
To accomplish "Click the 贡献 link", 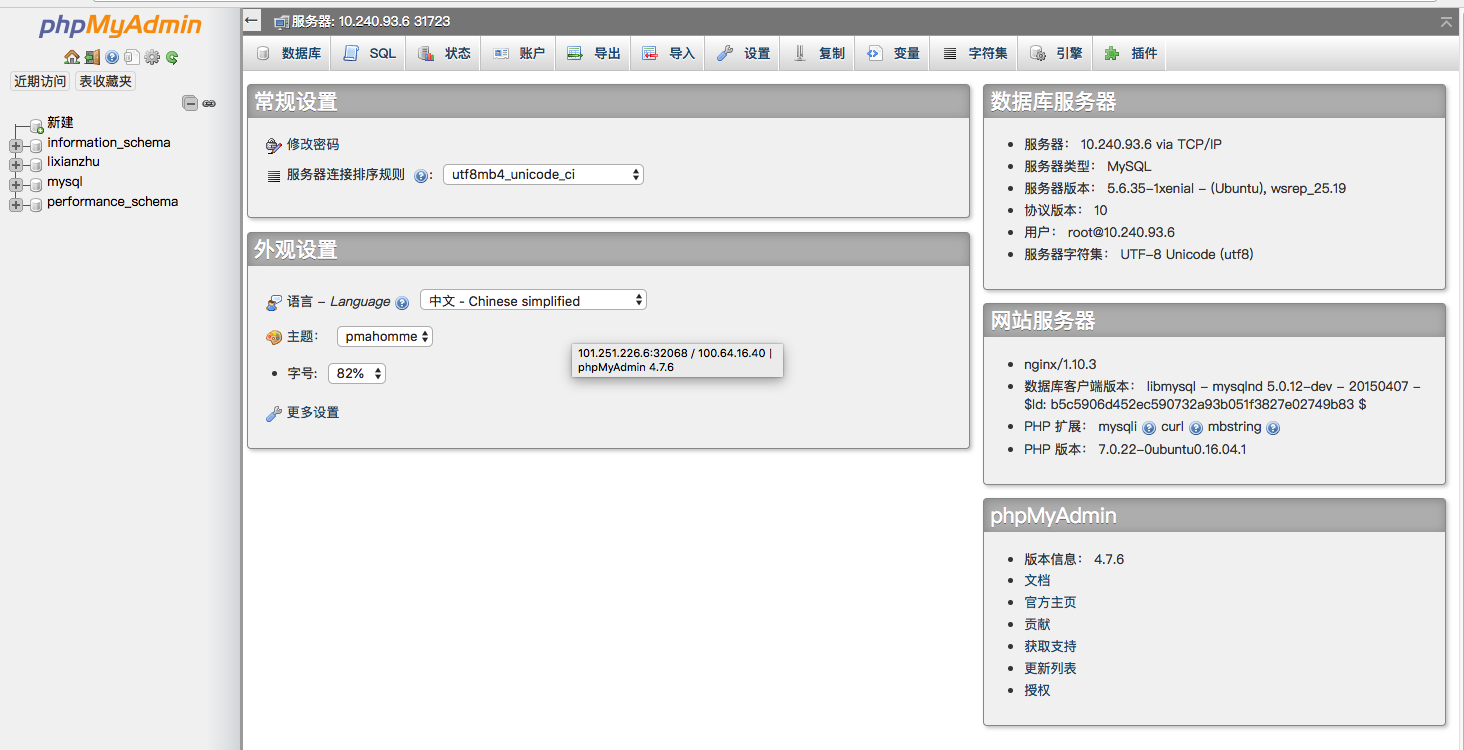I will click(x=1037, y=624).
